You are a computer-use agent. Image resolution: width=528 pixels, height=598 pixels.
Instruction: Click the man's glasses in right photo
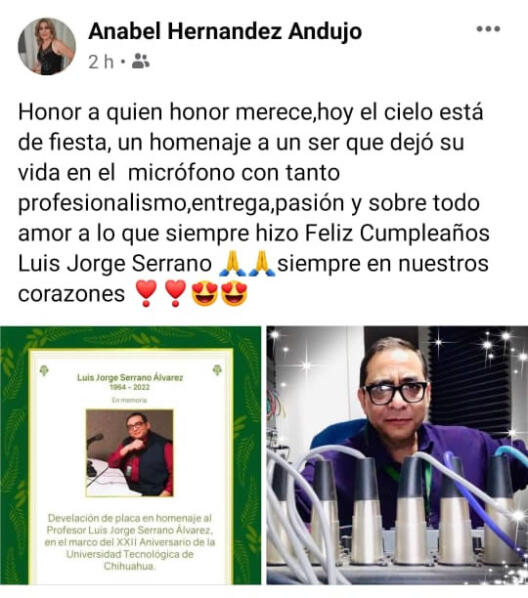tap(395, 393)
